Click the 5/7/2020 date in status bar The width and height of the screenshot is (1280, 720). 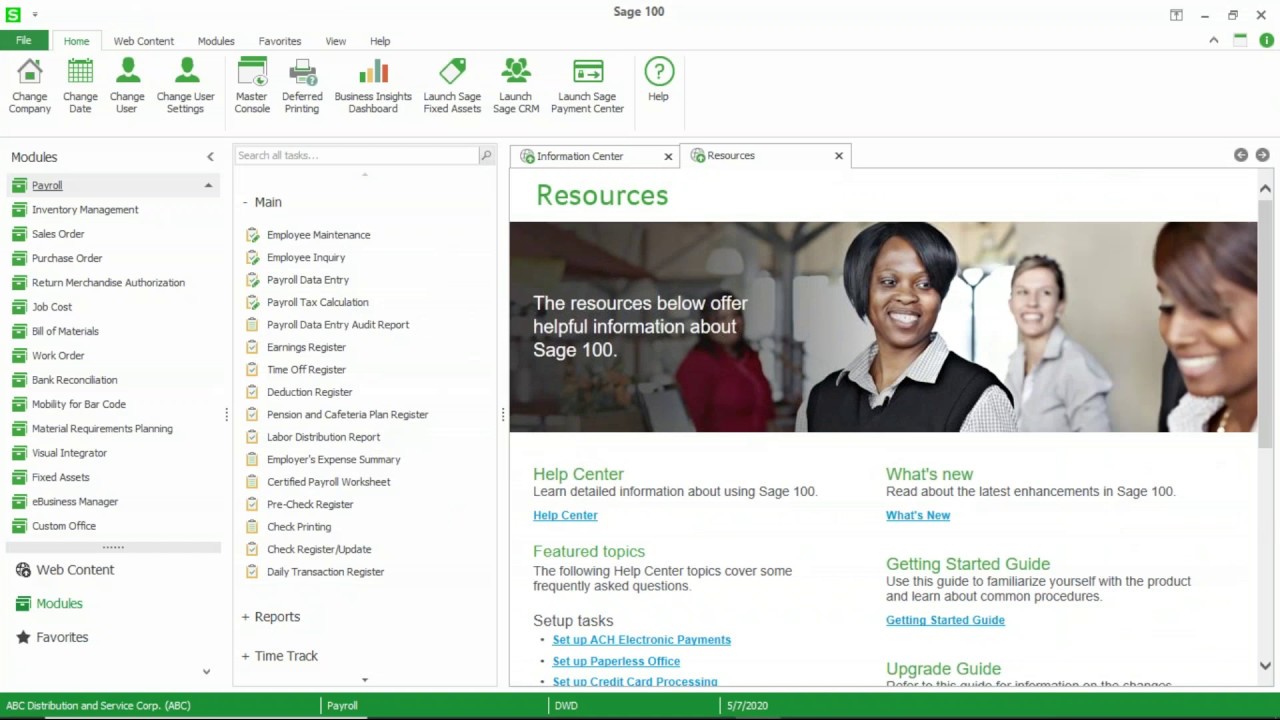[x=747, y=706]
